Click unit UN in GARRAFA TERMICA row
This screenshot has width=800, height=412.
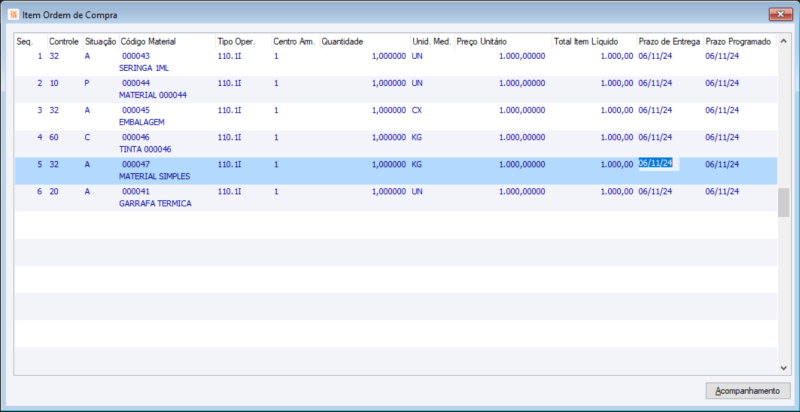coord(417,191)
